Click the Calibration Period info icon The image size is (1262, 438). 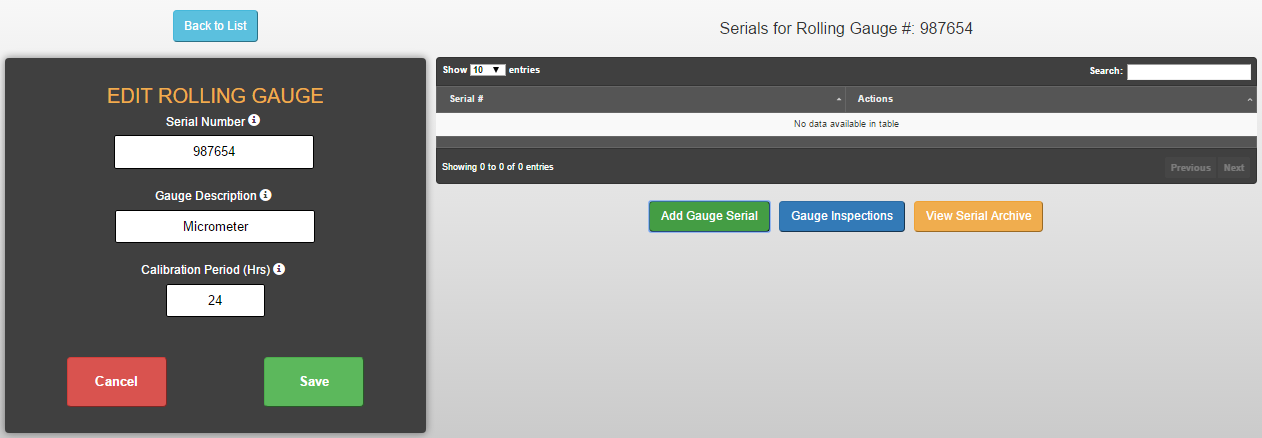point(280,269)
